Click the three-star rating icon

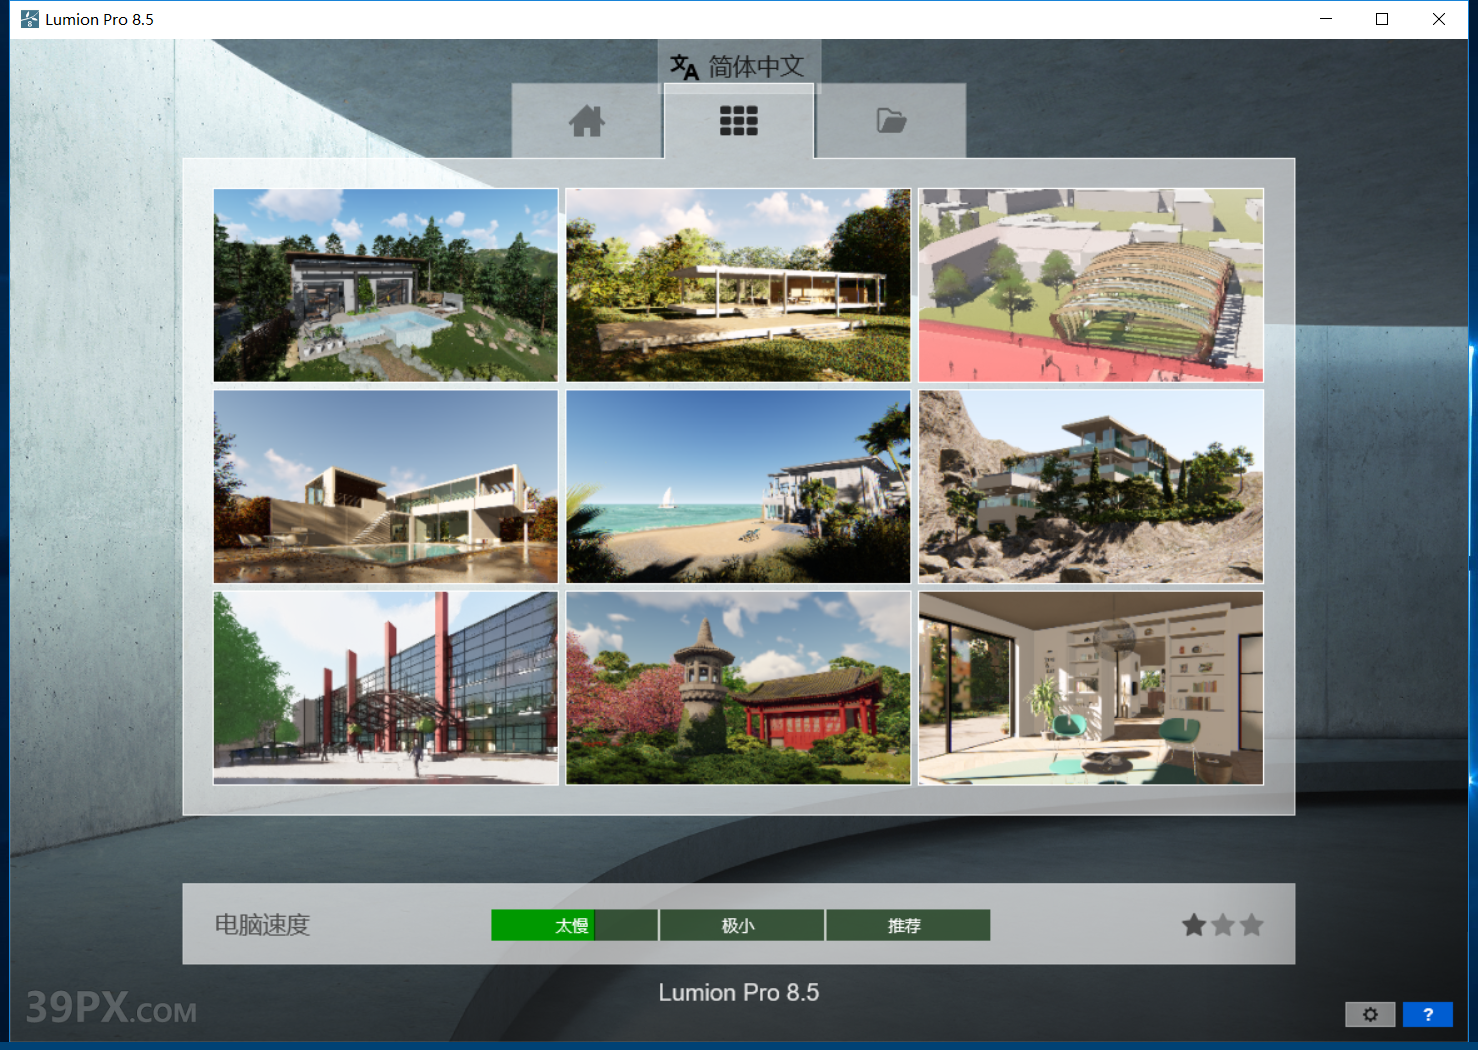1222,925
